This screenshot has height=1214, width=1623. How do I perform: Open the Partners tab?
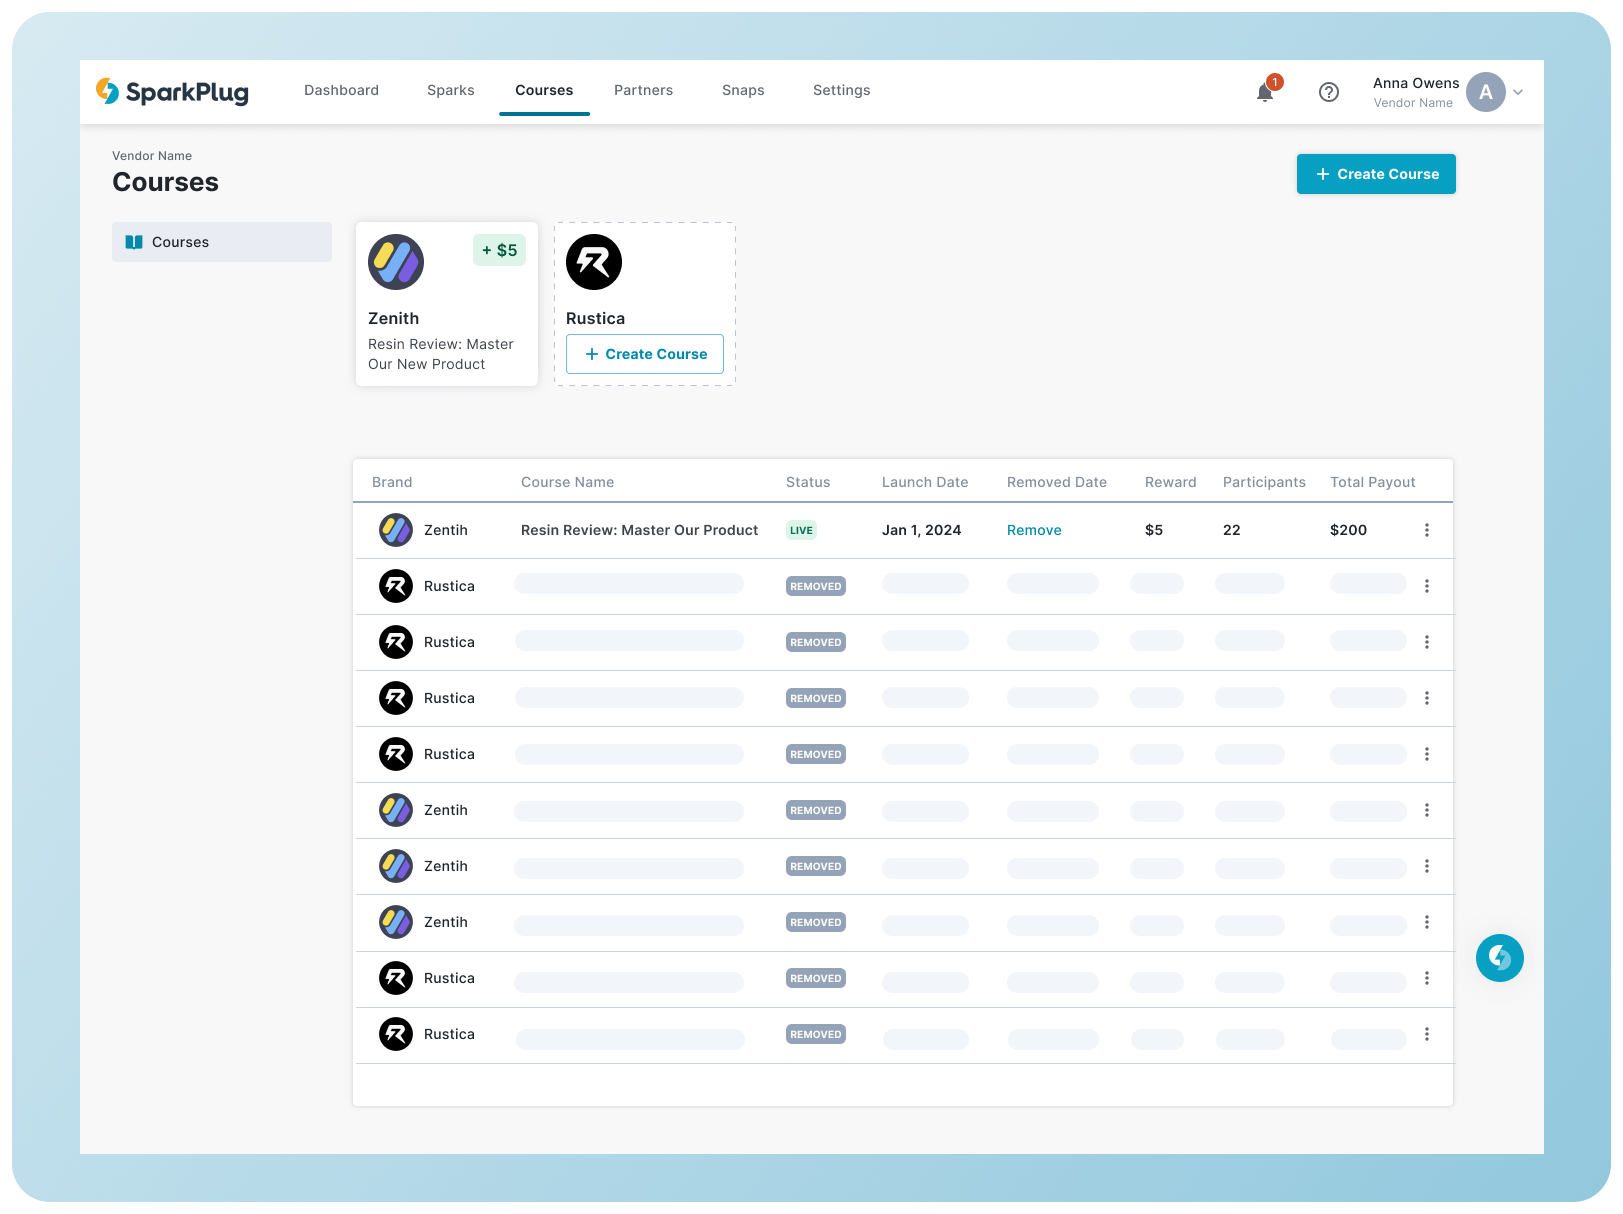[644, 90]
